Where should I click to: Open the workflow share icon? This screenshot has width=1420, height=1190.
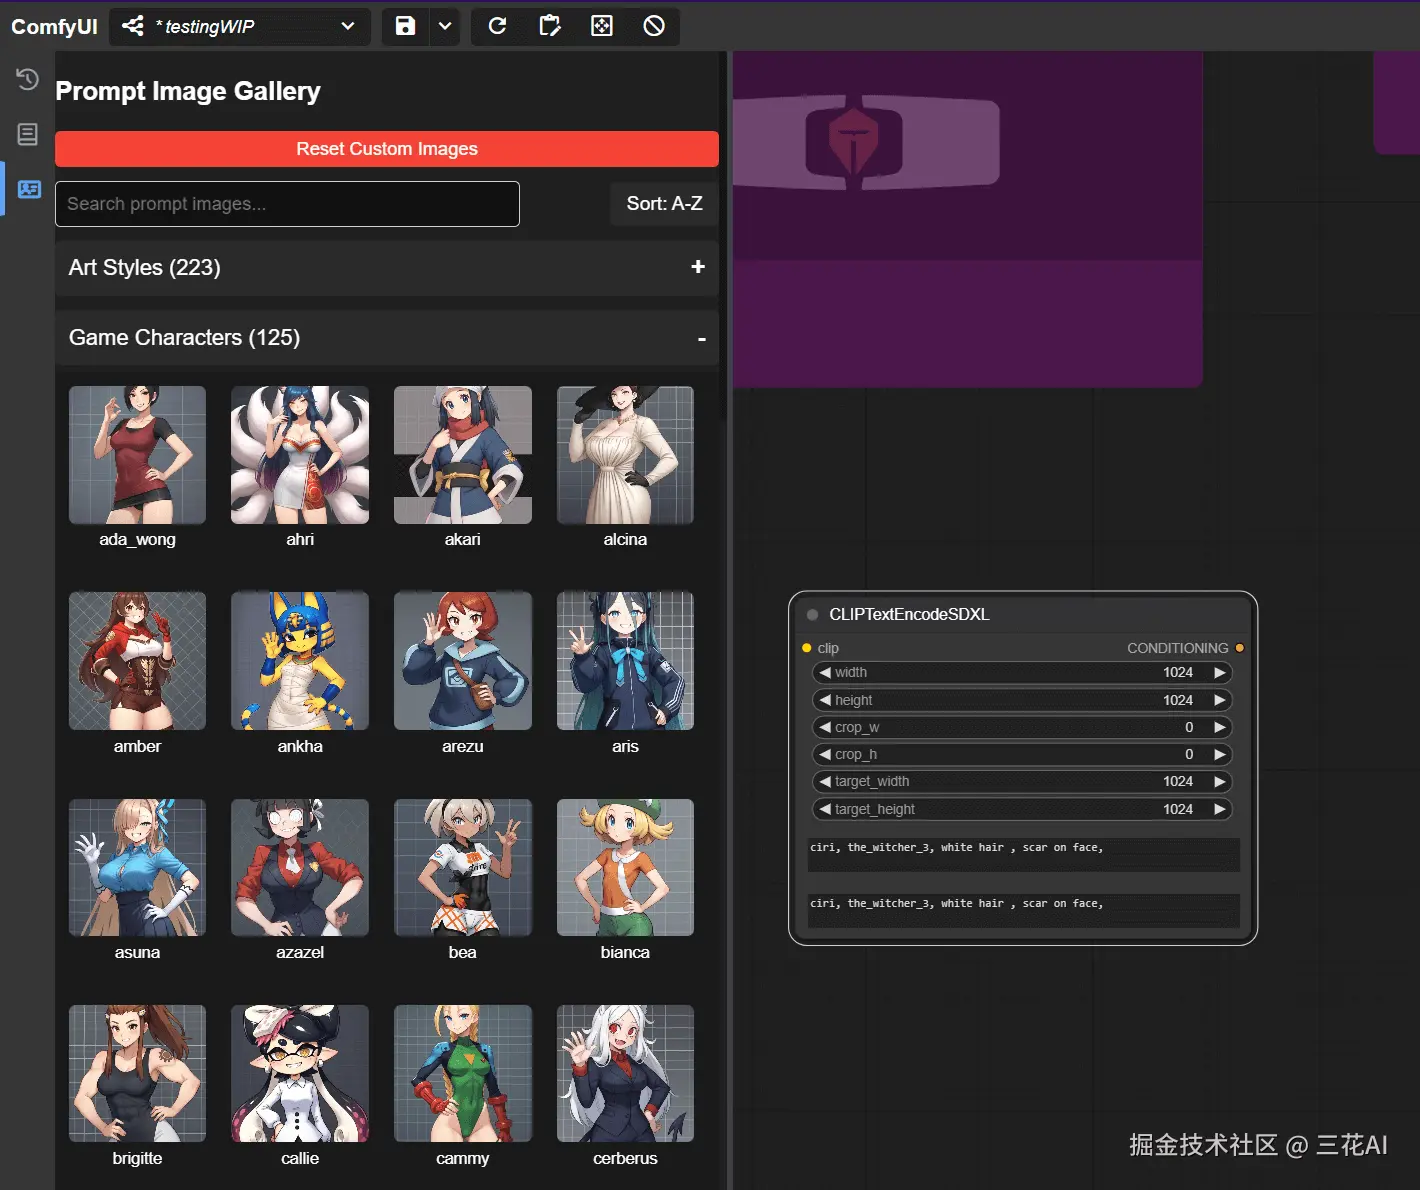pyautogui.click(x=133, y=26)
